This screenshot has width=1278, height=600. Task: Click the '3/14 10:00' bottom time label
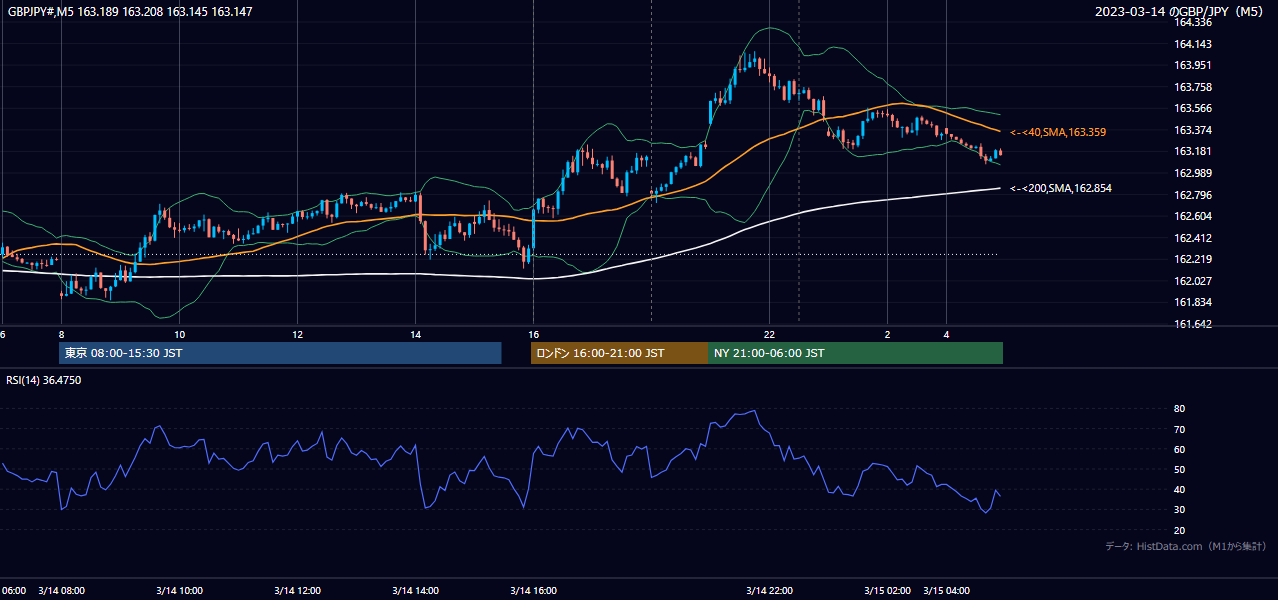[180, 590]
